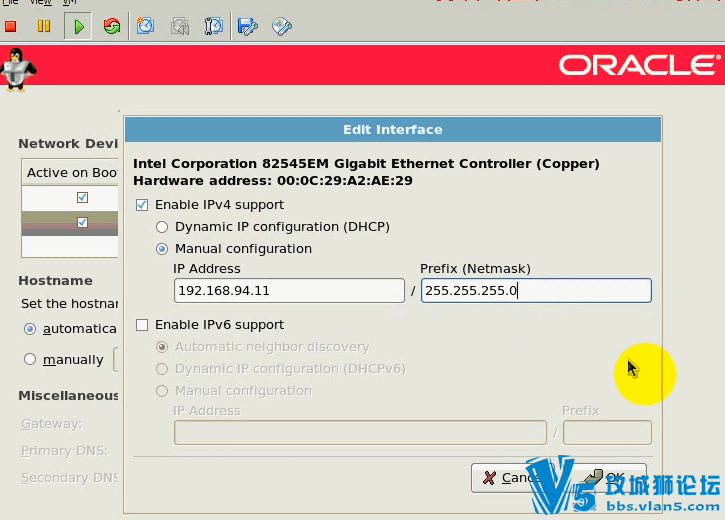Image resolution: width=725 pixels, height=520 pixels.
Task: Click the Oracle logo in banner
Action: pyautogui.click(x=640, y=65)
